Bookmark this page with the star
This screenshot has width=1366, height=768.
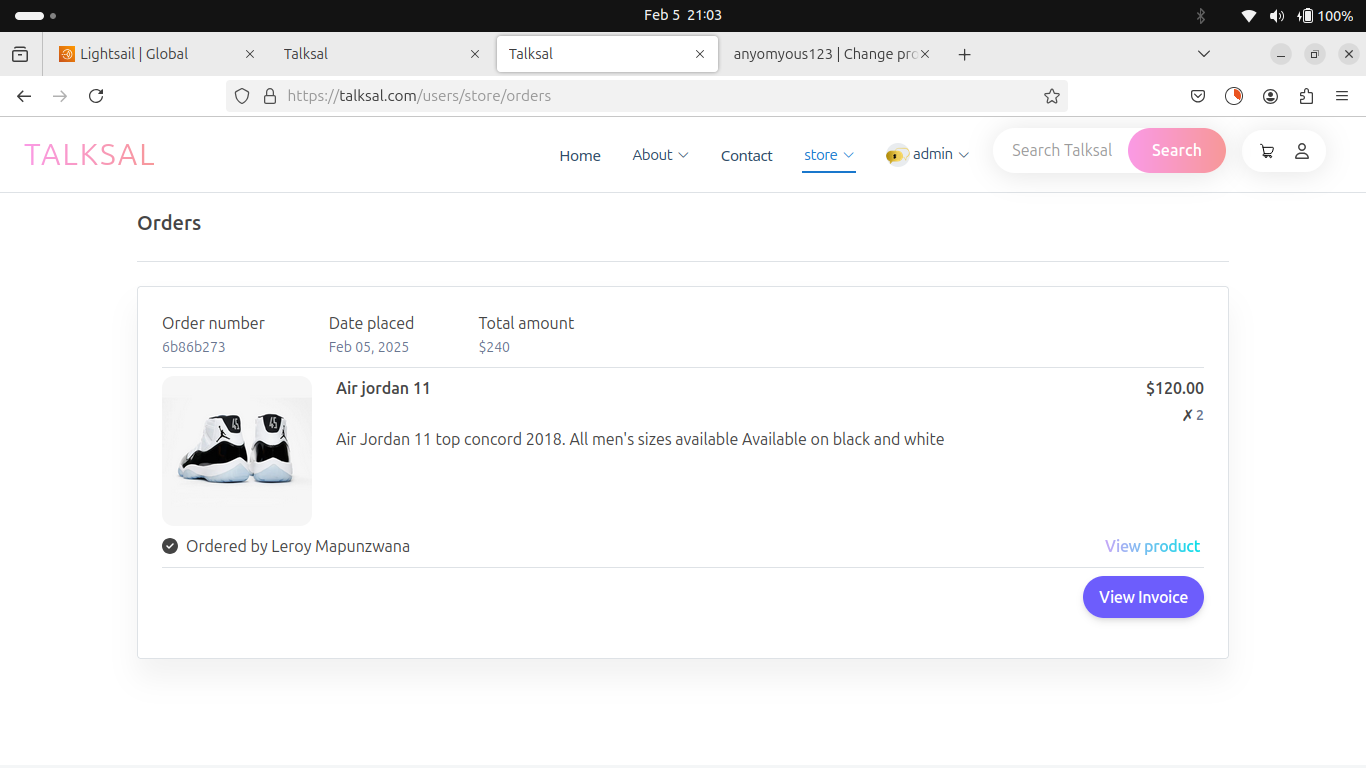click(x=1051, y=96)
